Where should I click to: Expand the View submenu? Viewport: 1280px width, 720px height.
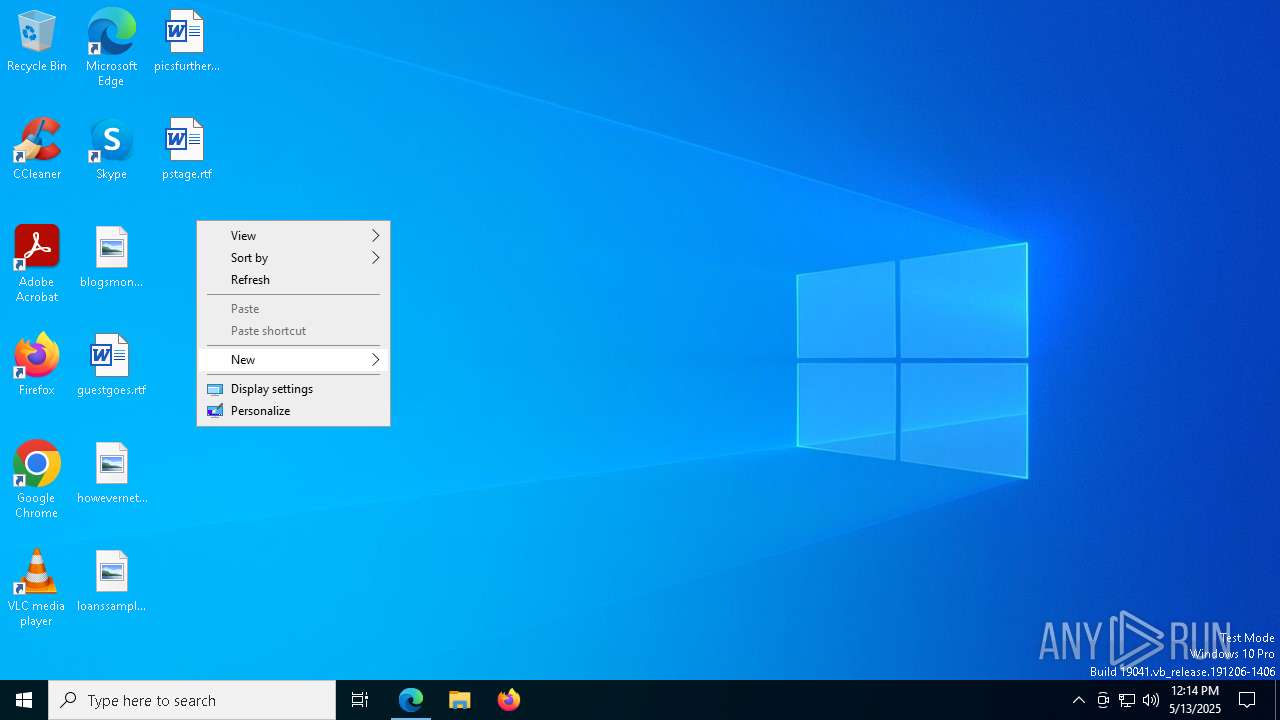point(293,236)
